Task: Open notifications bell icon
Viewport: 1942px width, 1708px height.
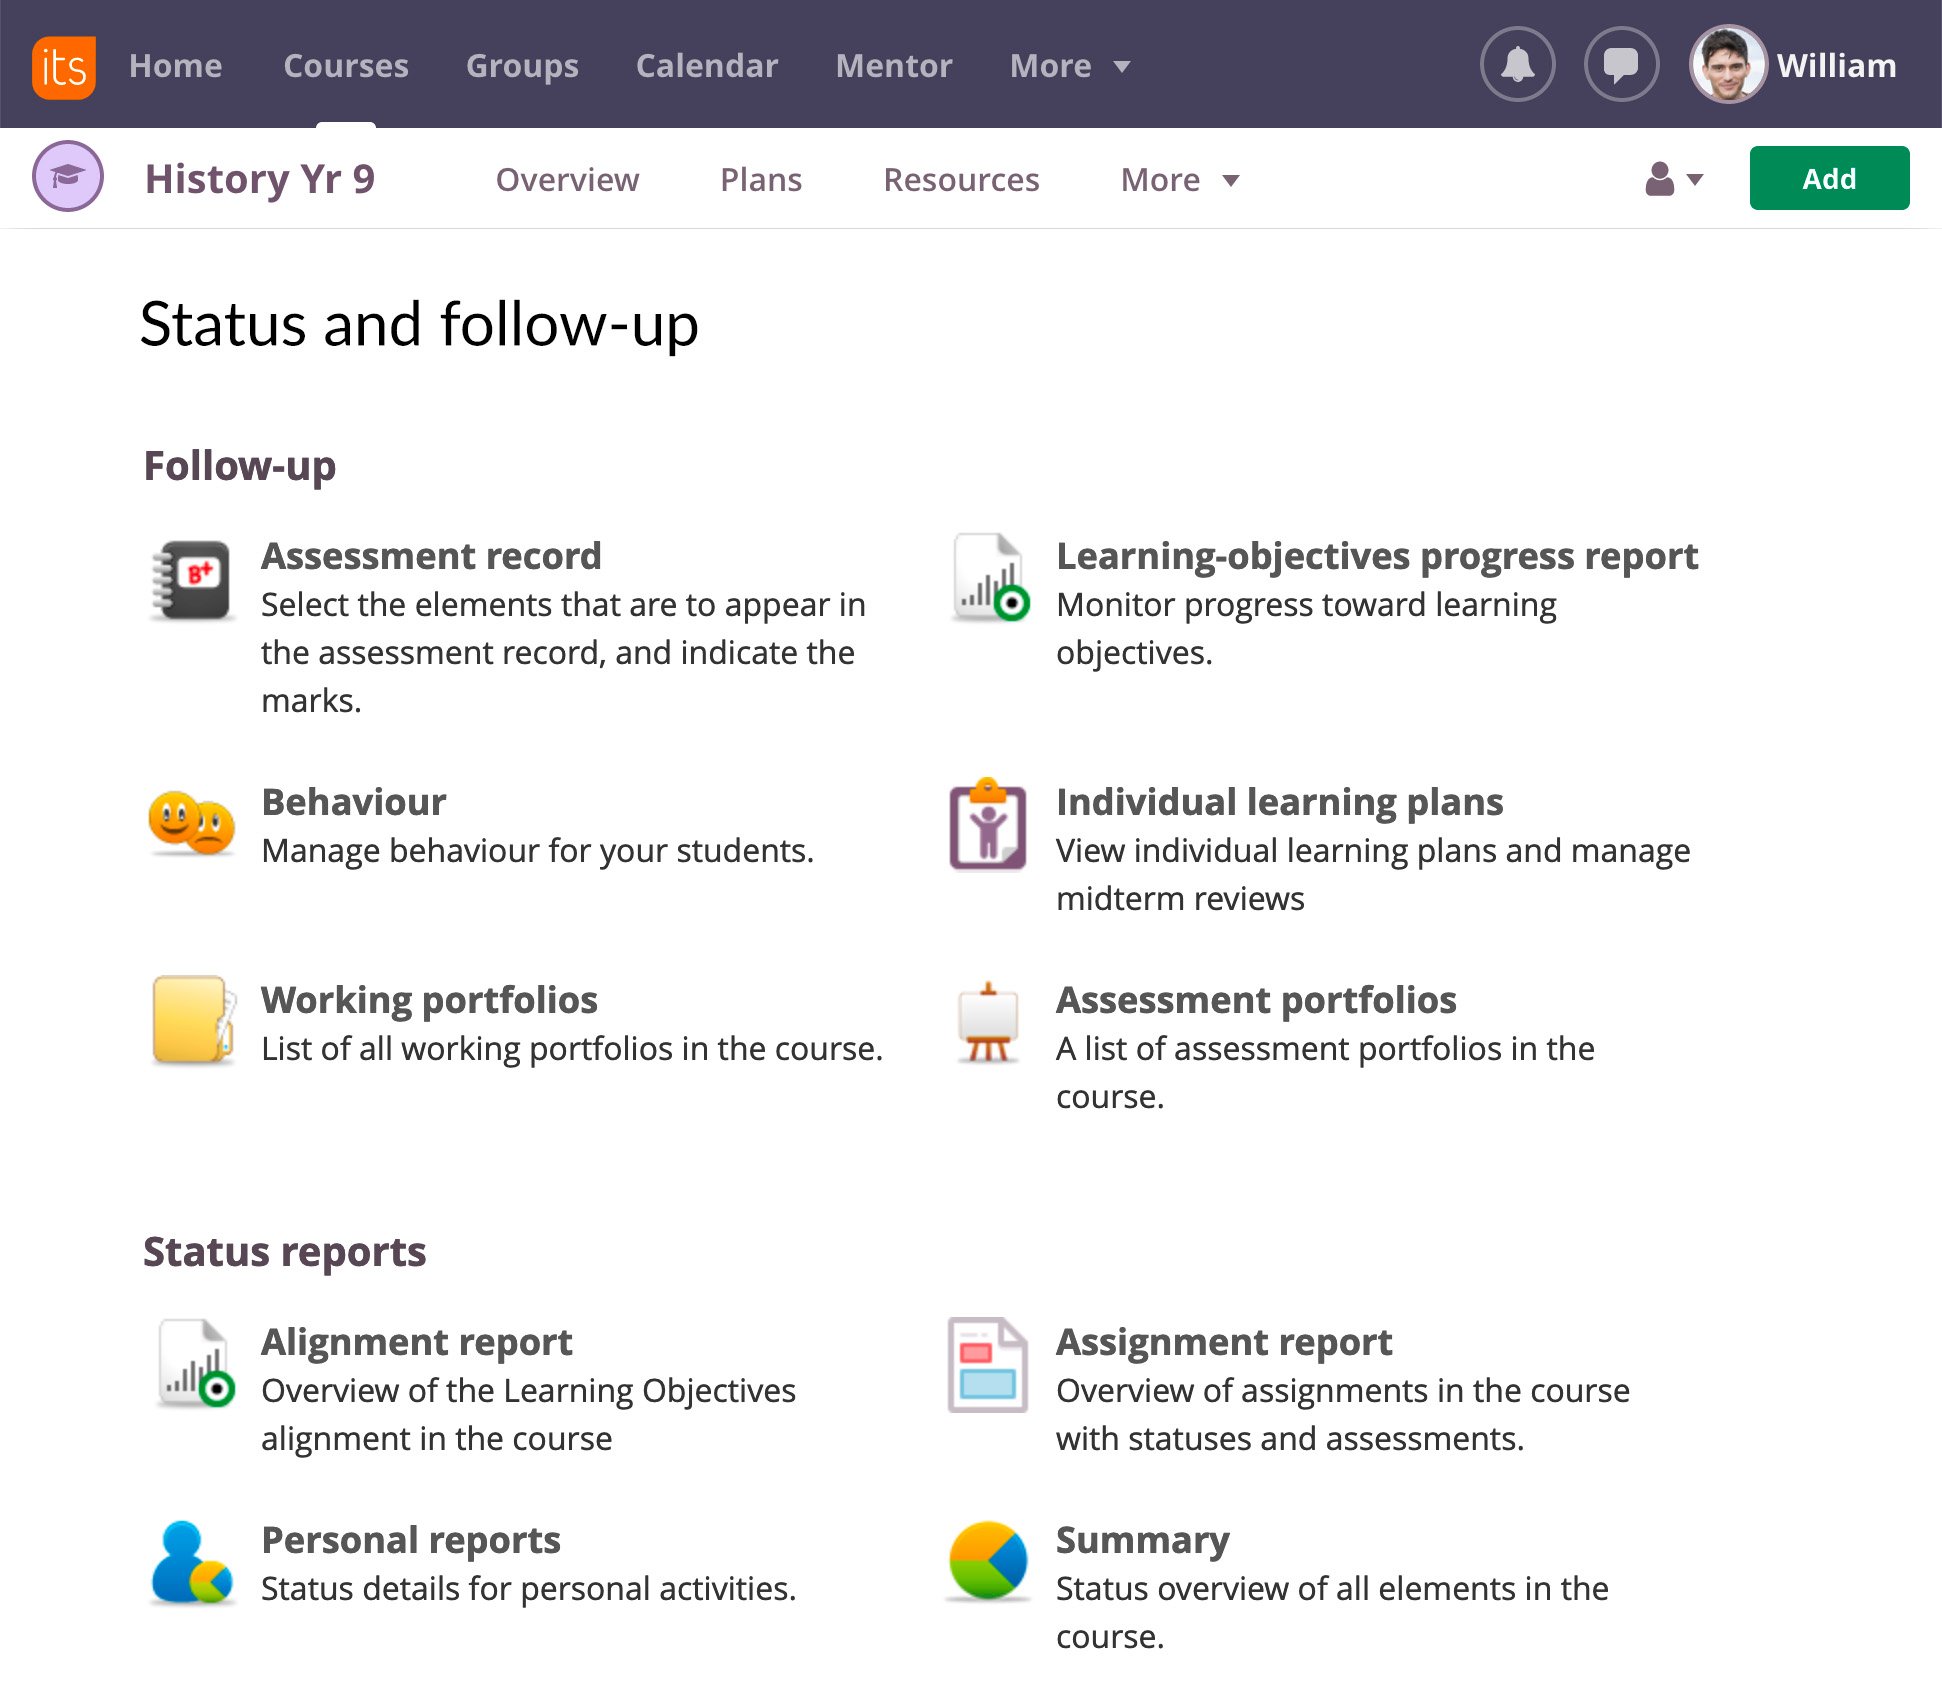Action: 1517,65
